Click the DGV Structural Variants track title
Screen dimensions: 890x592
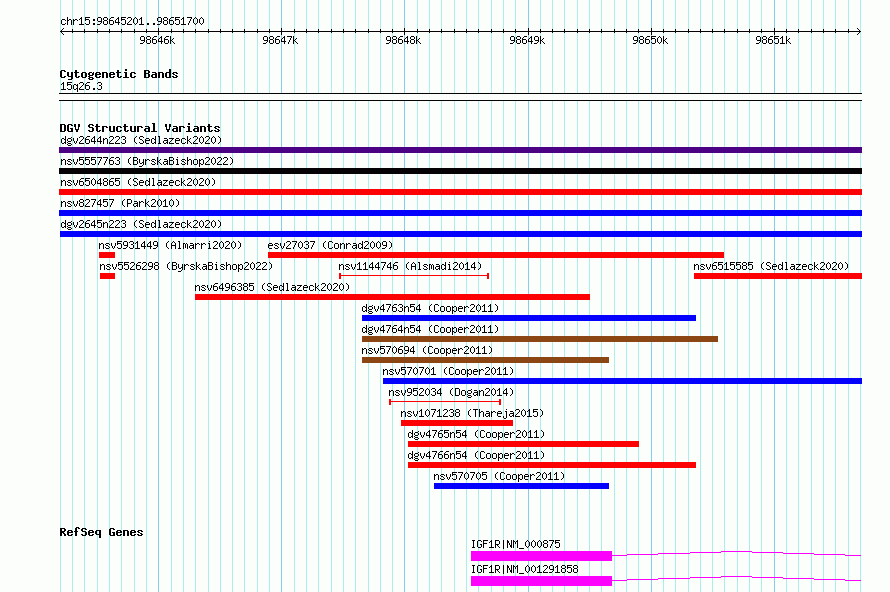point(140,128)
